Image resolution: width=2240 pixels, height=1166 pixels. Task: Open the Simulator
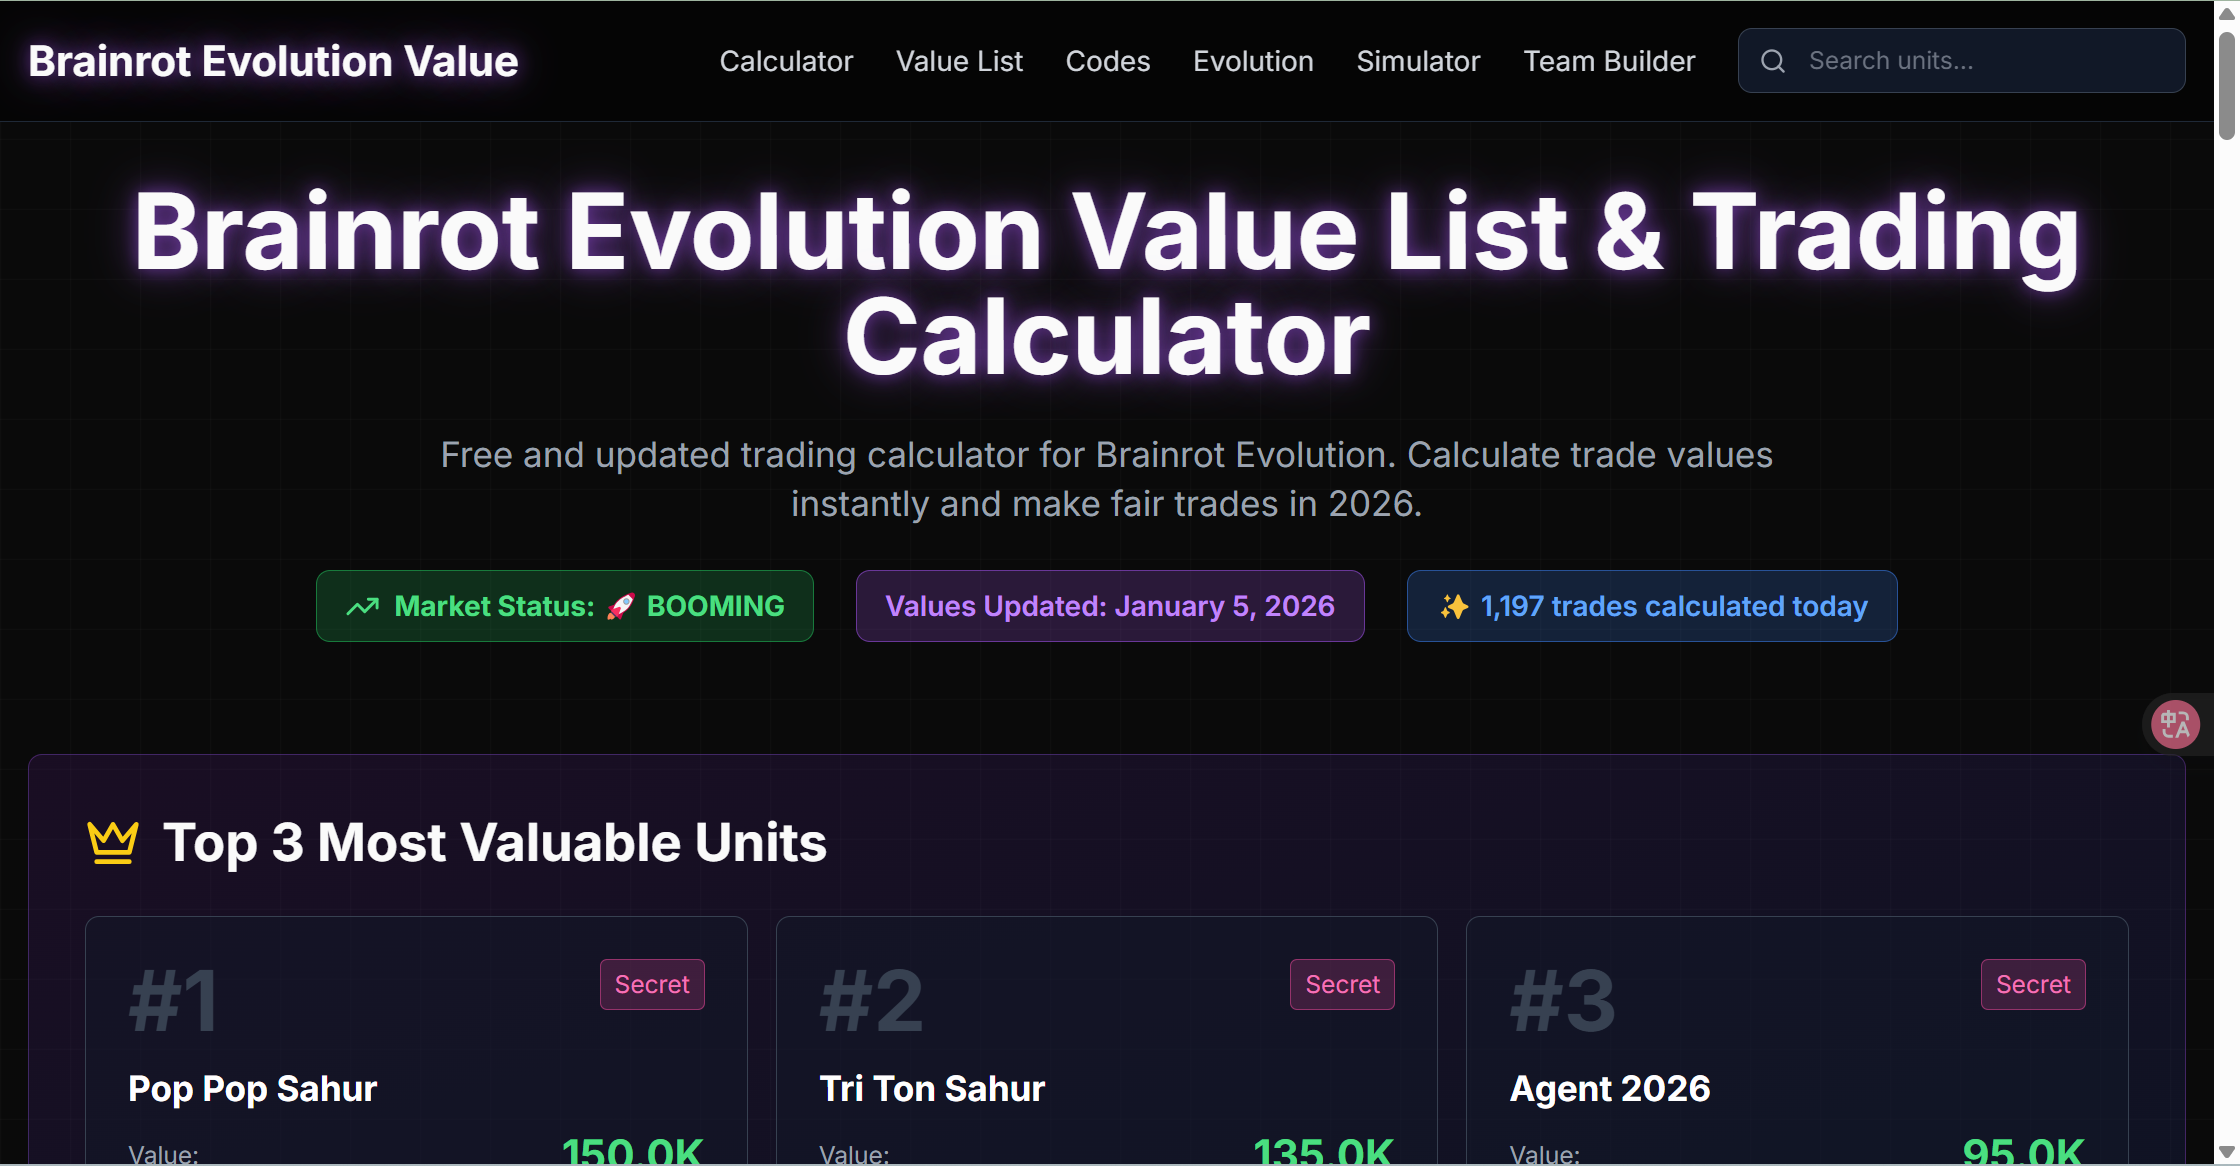pyautogui.click(x=1418, y=60)
